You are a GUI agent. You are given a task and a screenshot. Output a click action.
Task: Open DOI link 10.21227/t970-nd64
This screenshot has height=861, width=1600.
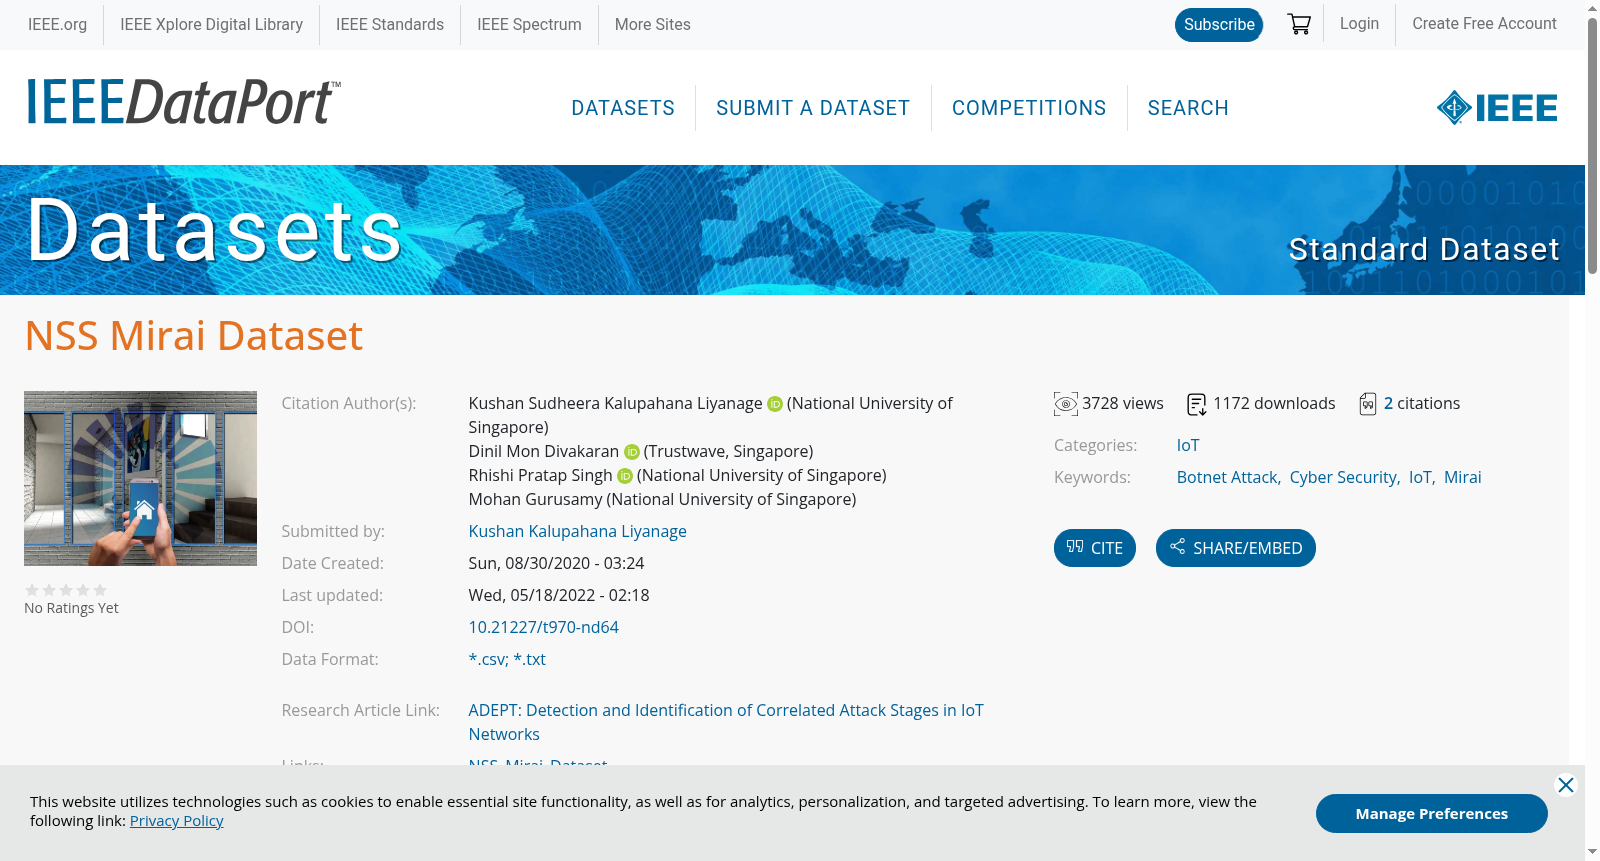click(543, 627)
